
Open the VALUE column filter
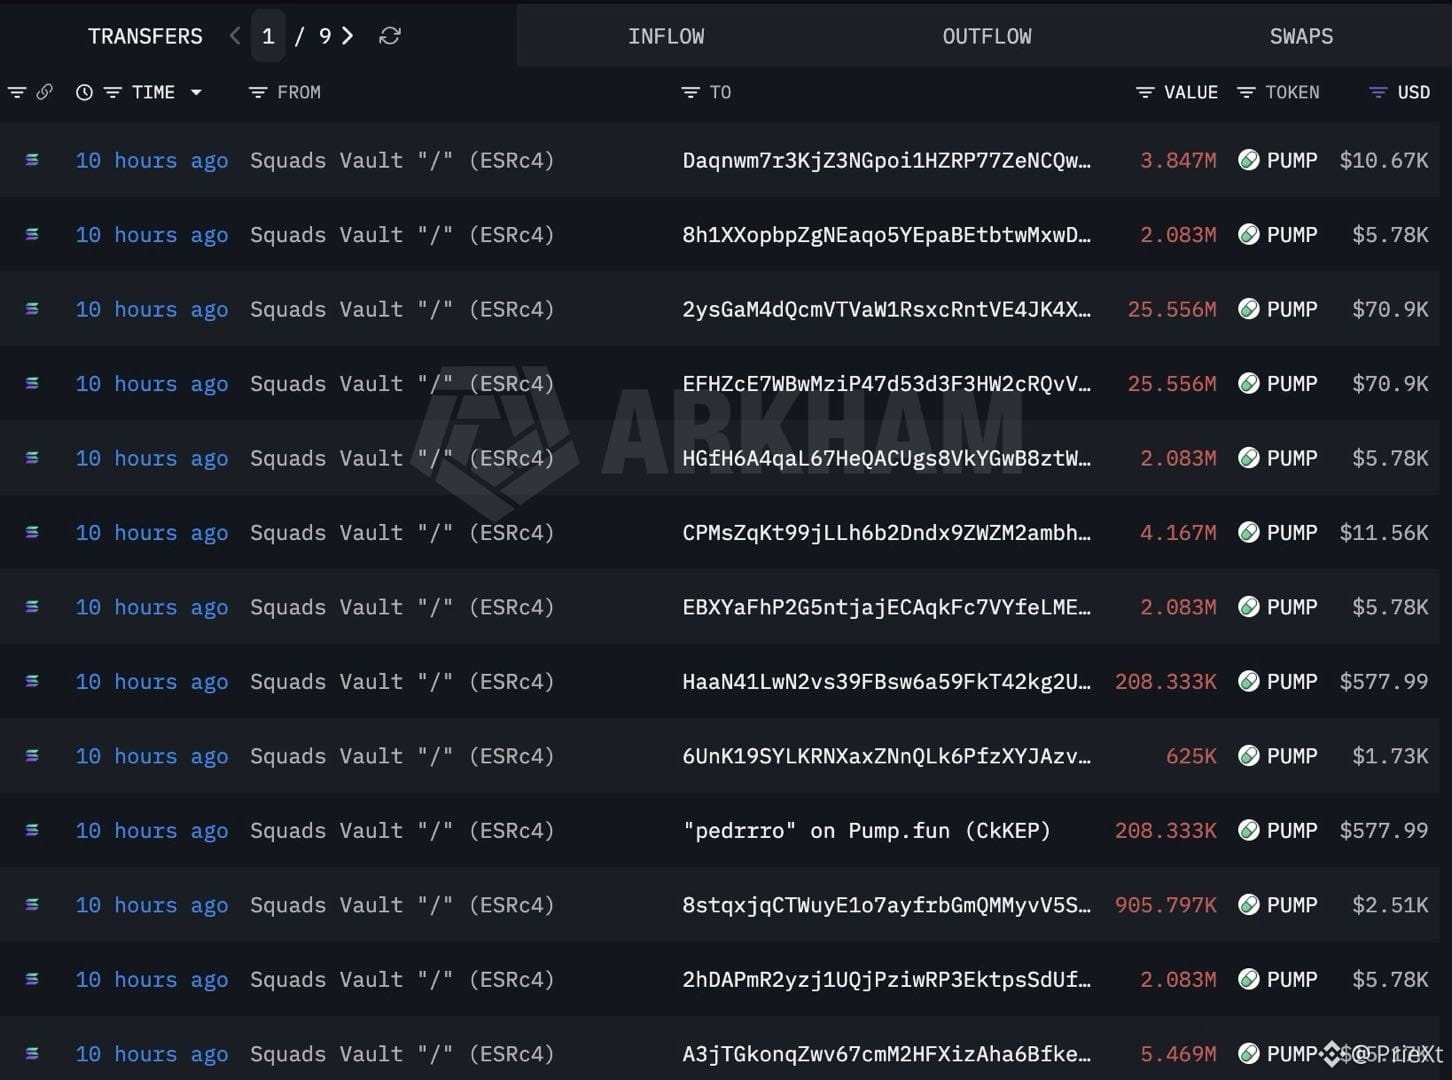(1145, 92)
